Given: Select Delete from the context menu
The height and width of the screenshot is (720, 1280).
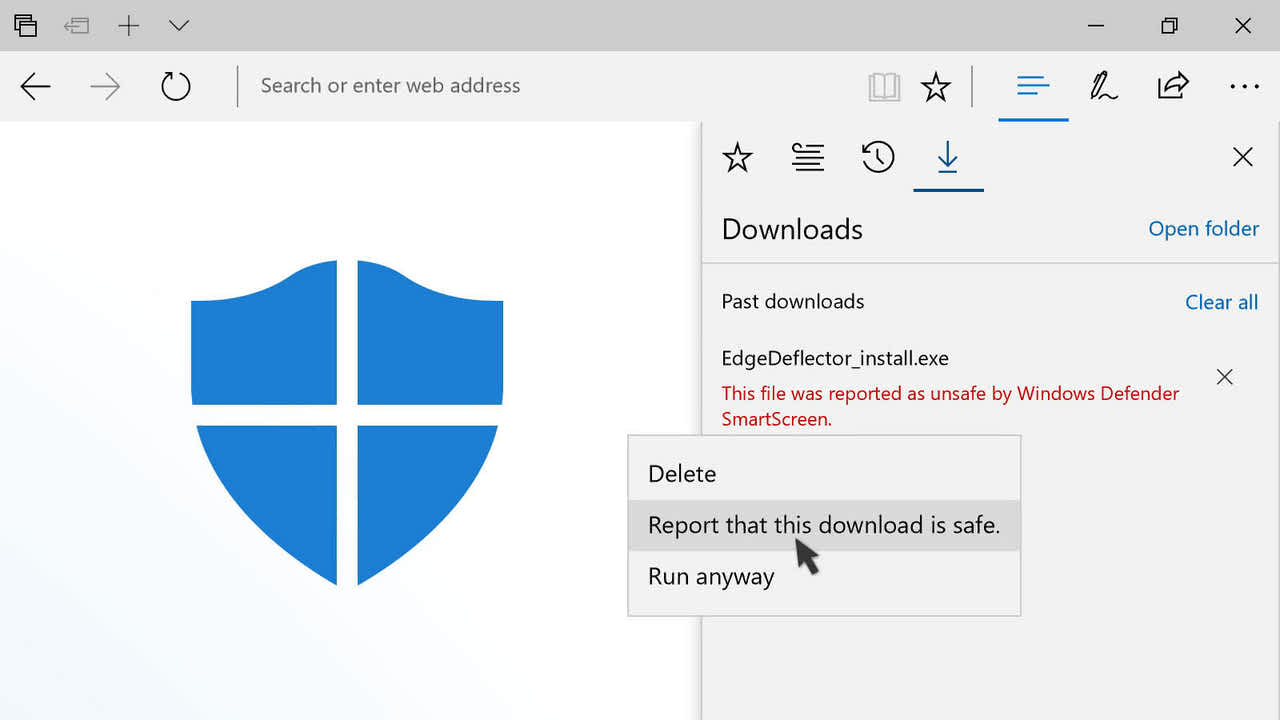Looking at the screenshot, I should pos(682,473).
